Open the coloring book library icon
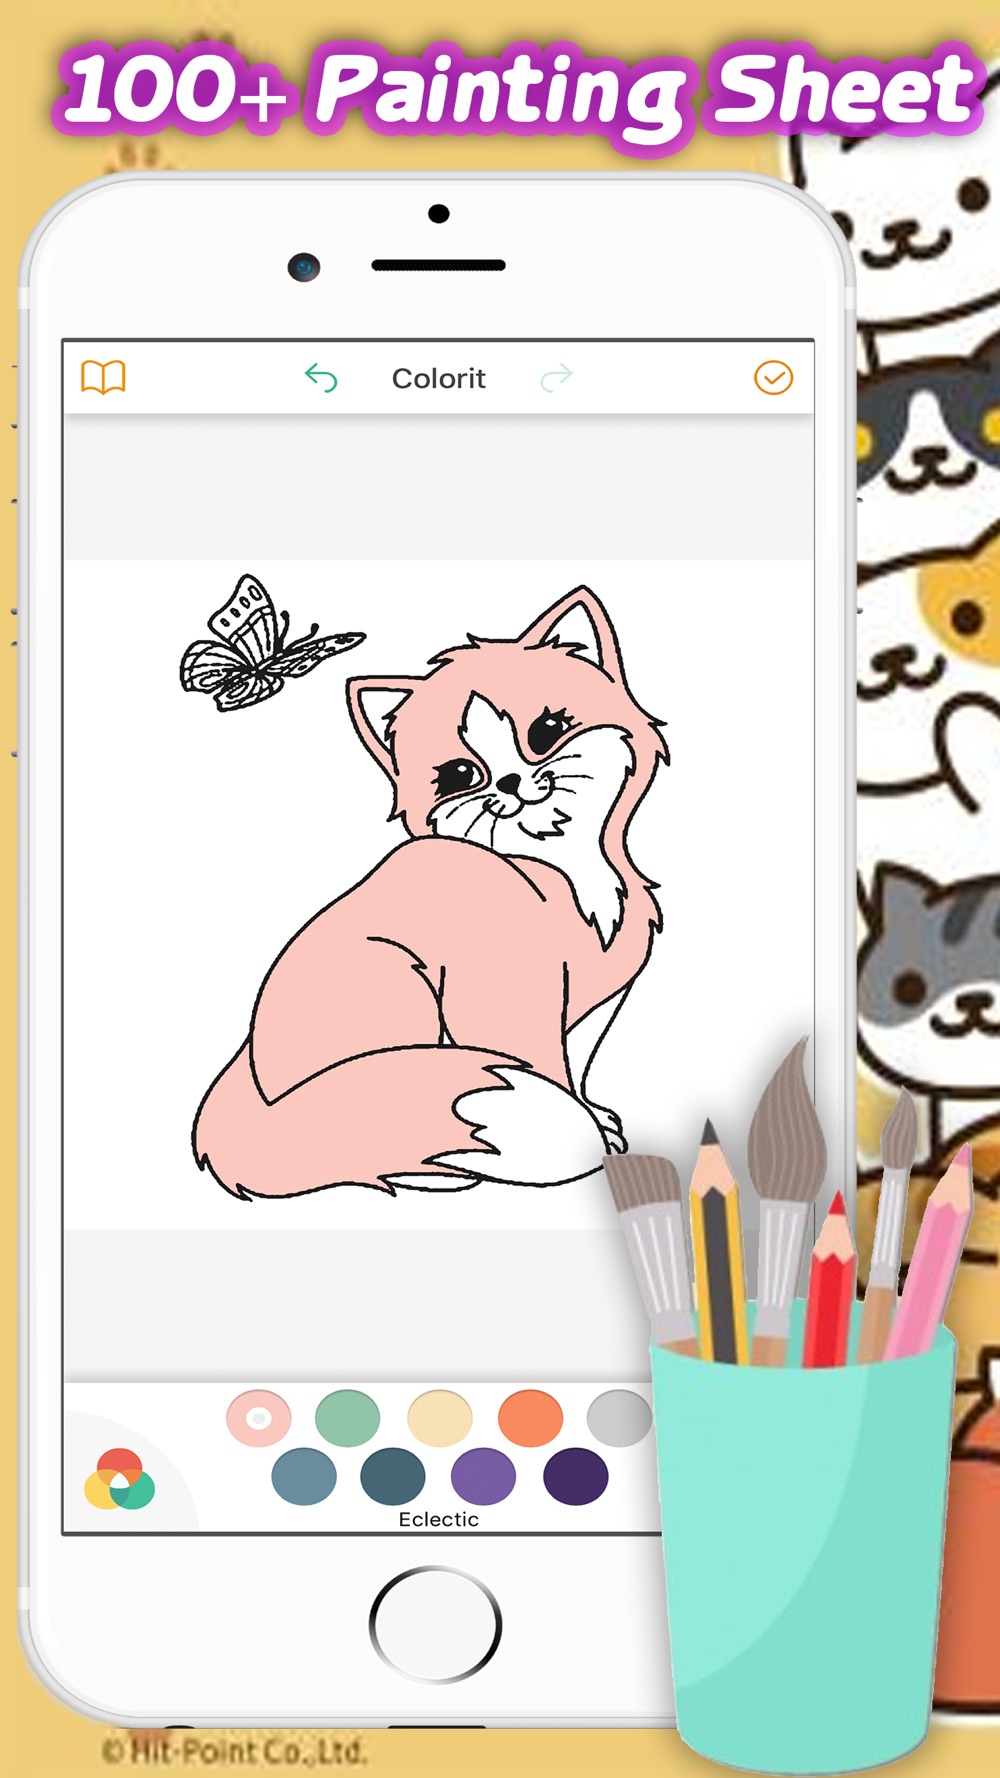 [x=103, y=378]
